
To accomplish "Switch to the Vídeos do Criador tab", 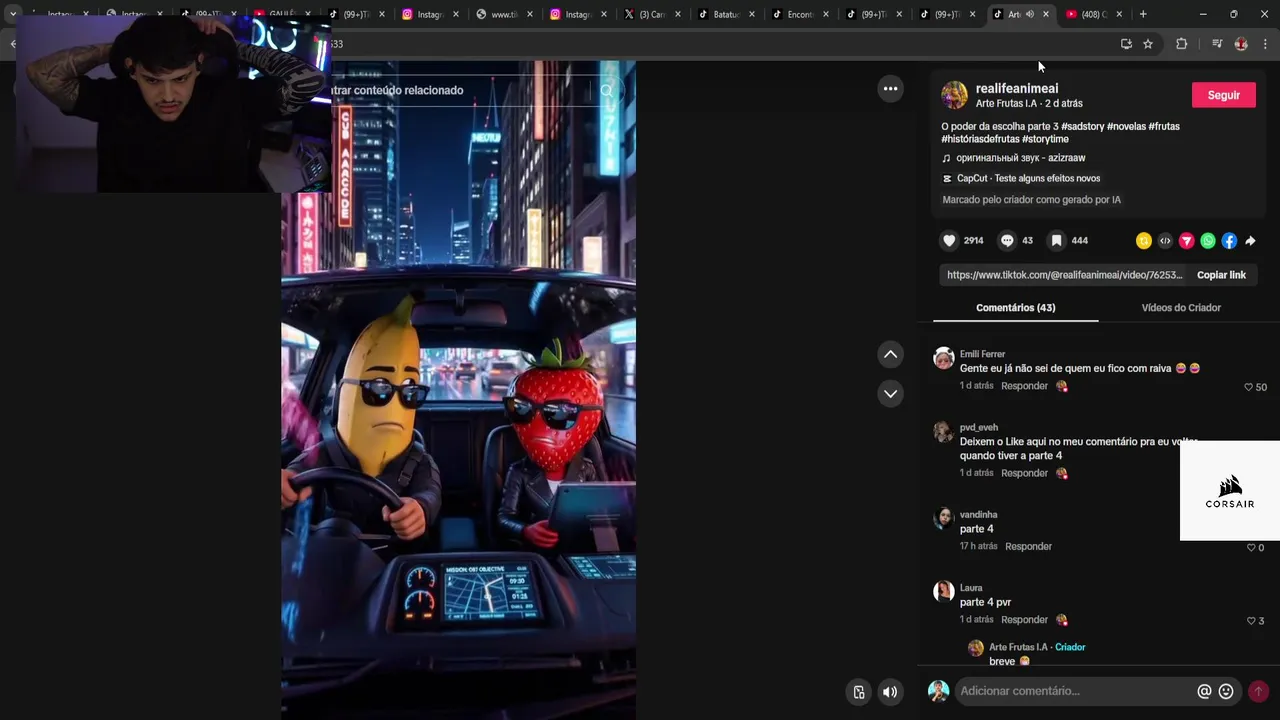I will (x=1181, y=308).
